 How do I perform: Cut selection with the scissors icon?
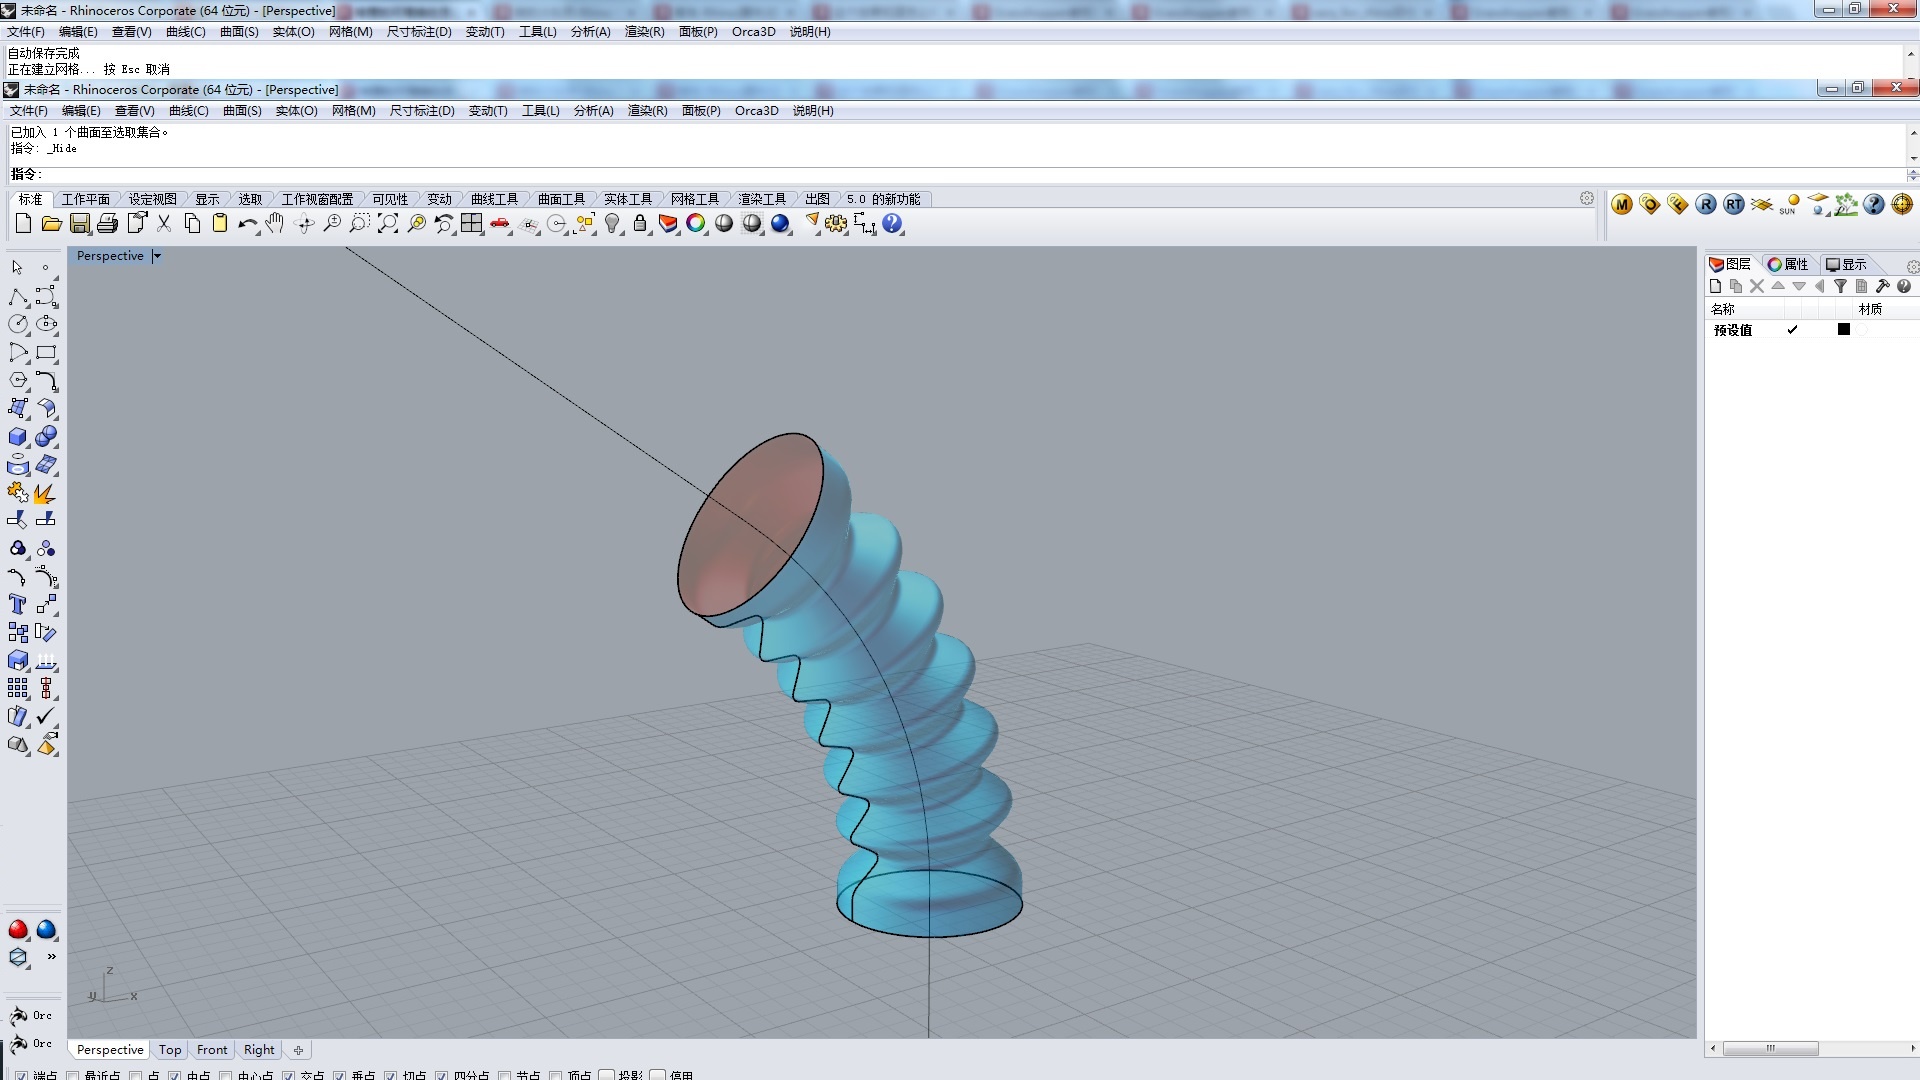[164, 223]
